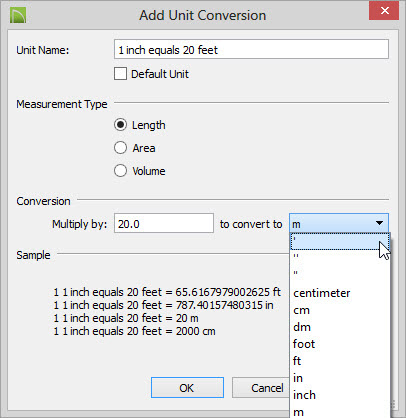Screen dimensions: 406x418
Task: Confirm with the OK button
Action: click(x=187, y=388)
